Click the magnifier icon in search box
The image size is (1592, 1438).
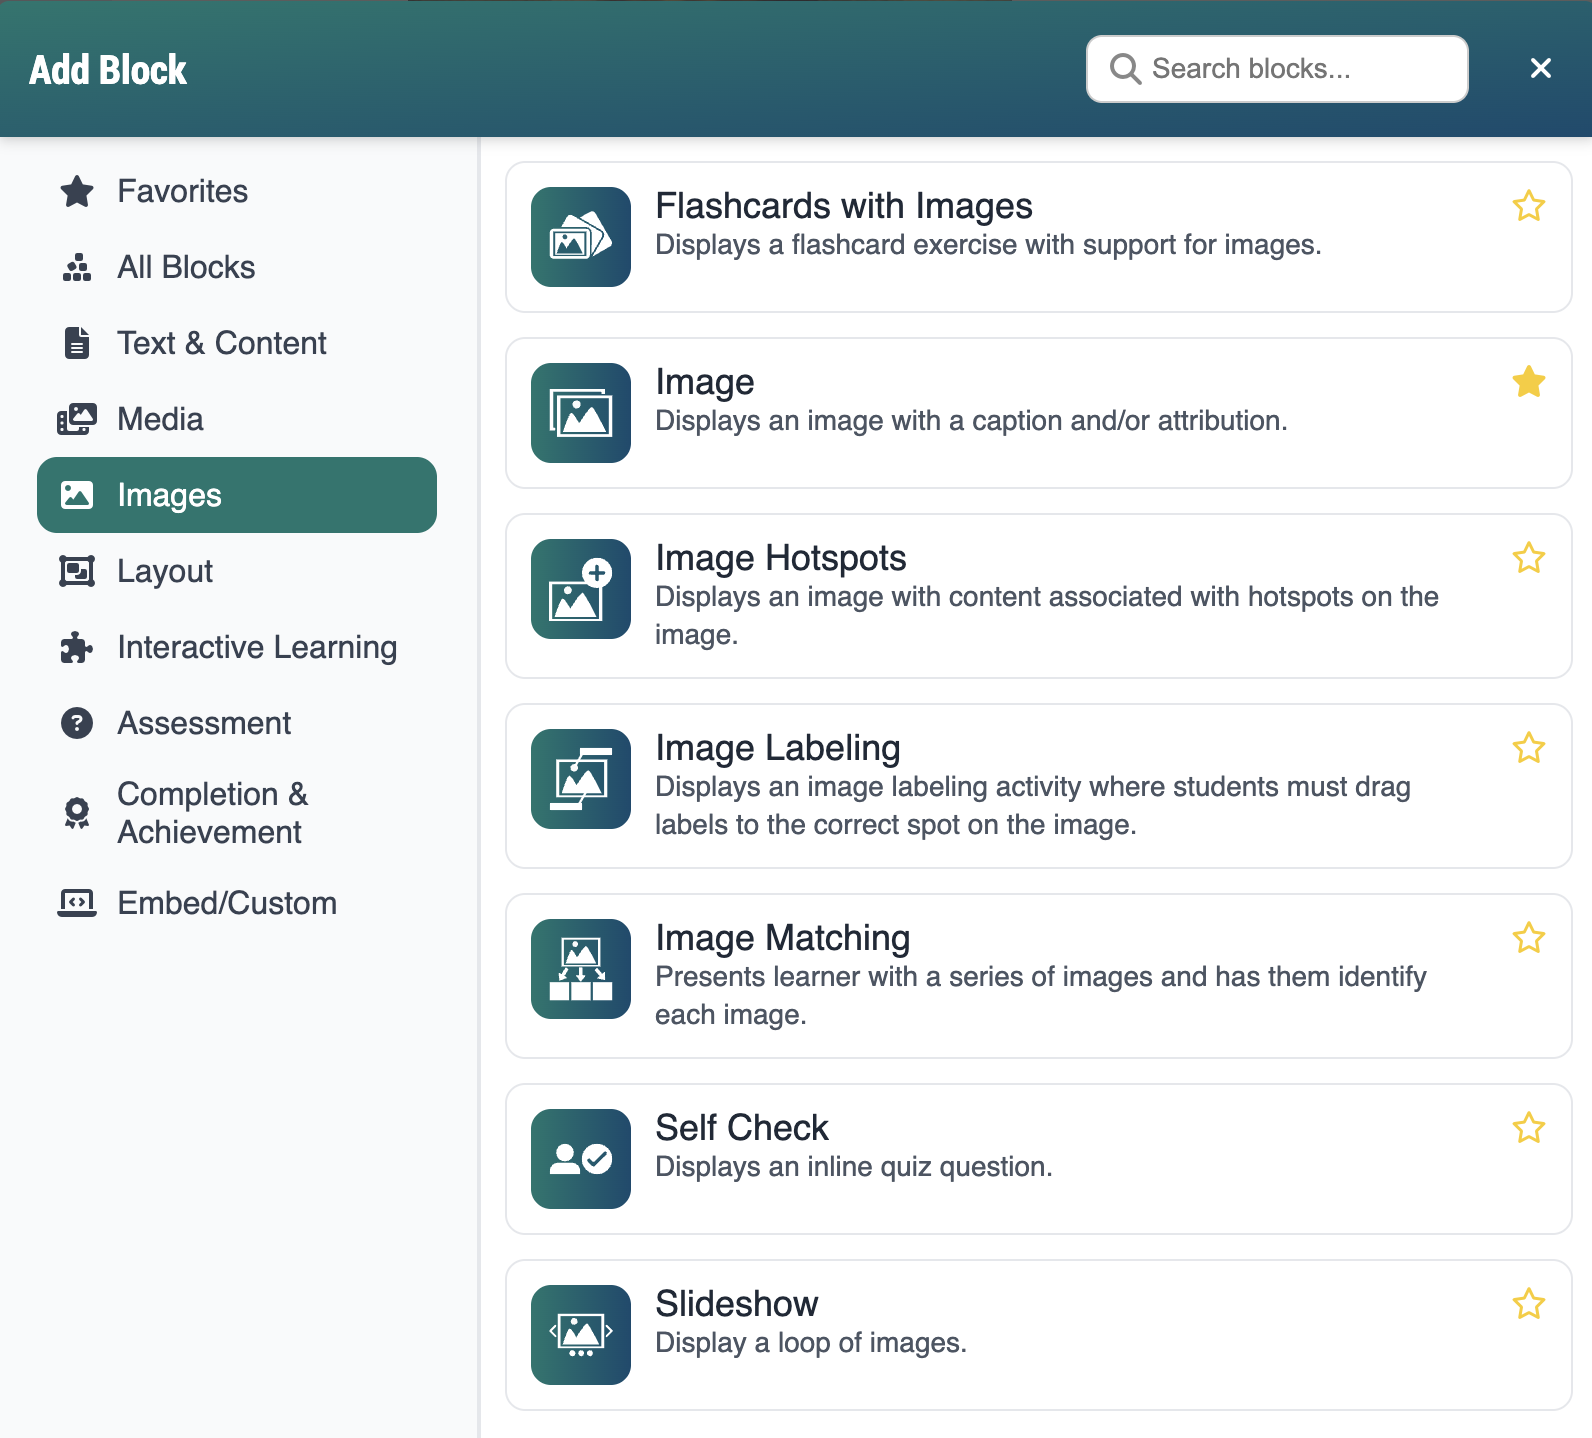(x=1125, y=69)
